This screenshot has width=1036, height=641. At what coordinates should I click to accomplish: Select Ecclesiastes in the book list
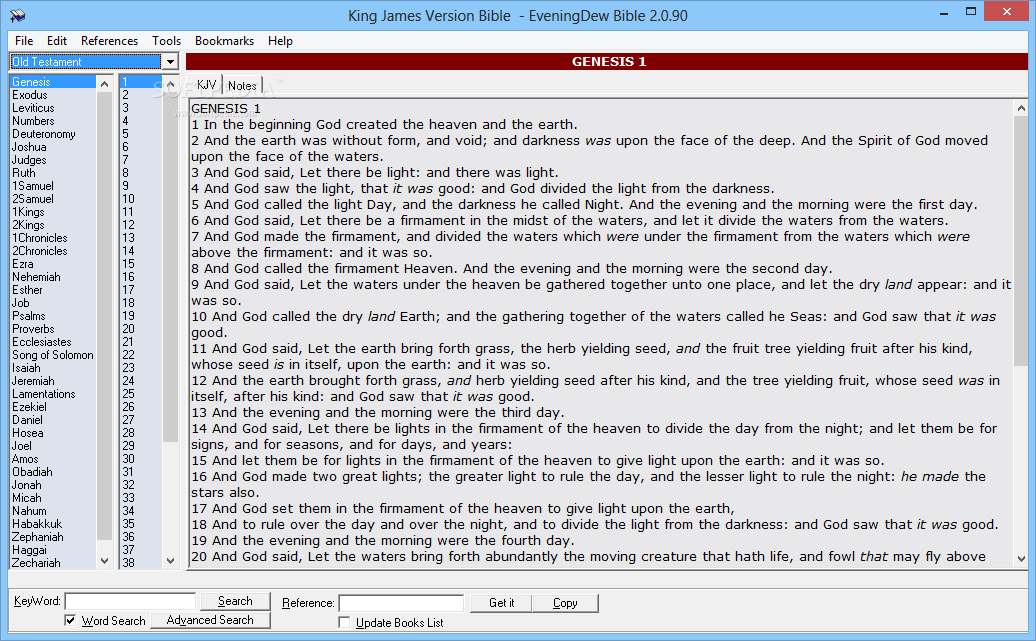click(x=53, y=342)
